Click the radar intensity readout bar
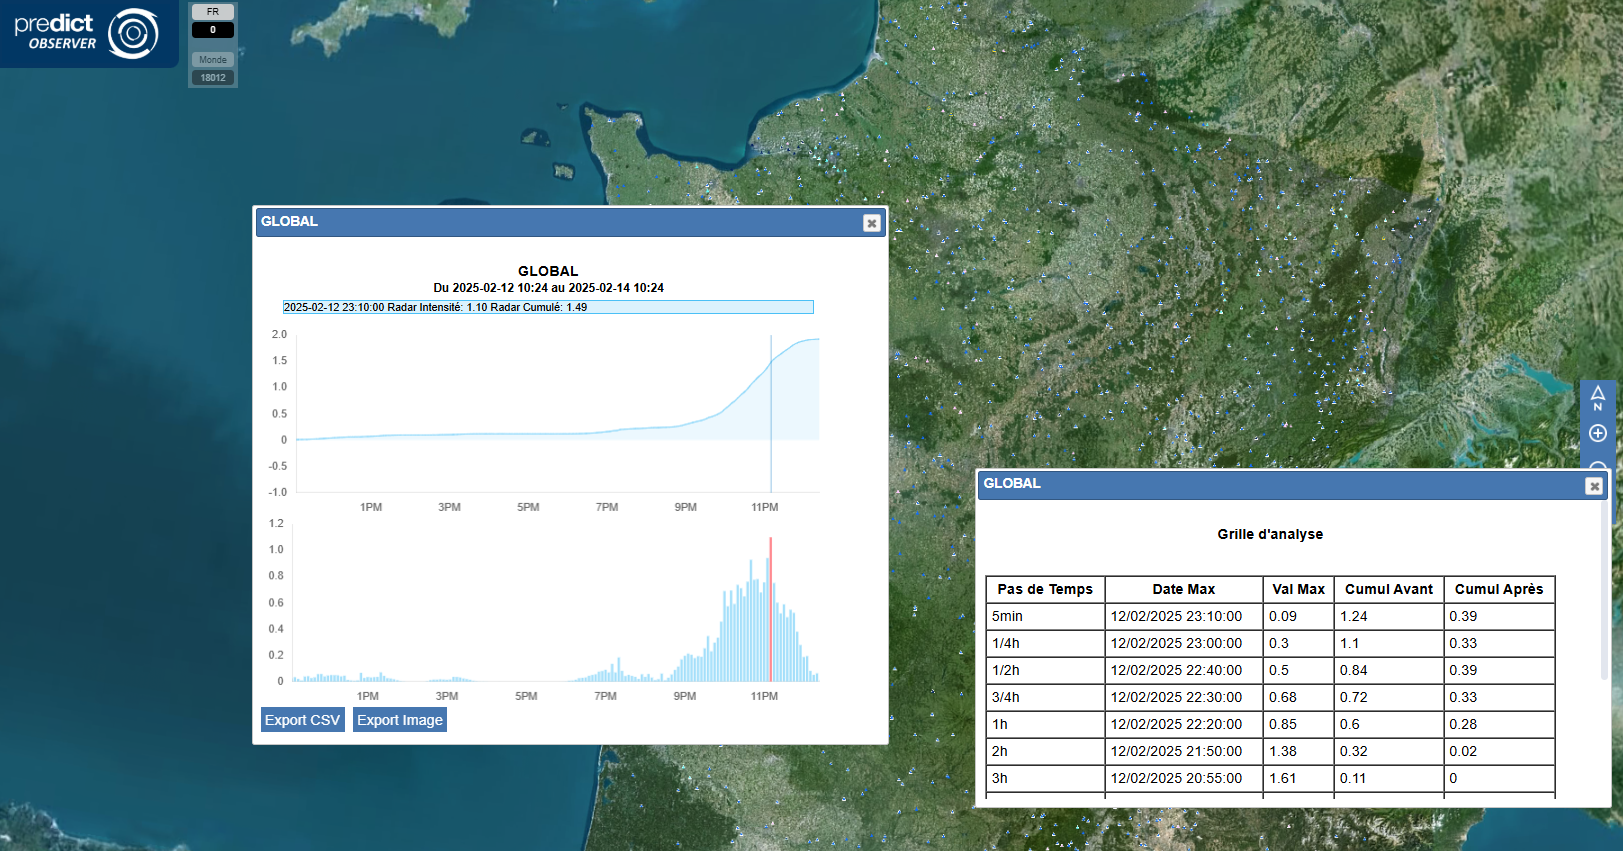Screen dimensions: 1623x851 pos(548,307)
